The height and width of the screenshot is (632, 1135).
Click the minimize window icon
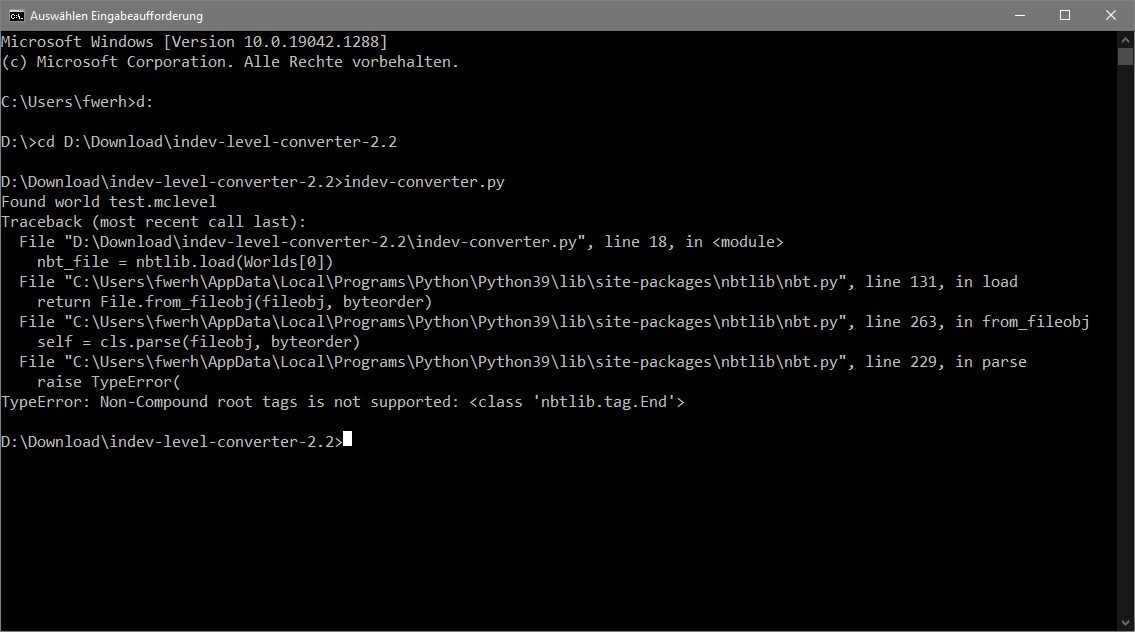[x=1019, y=15]
